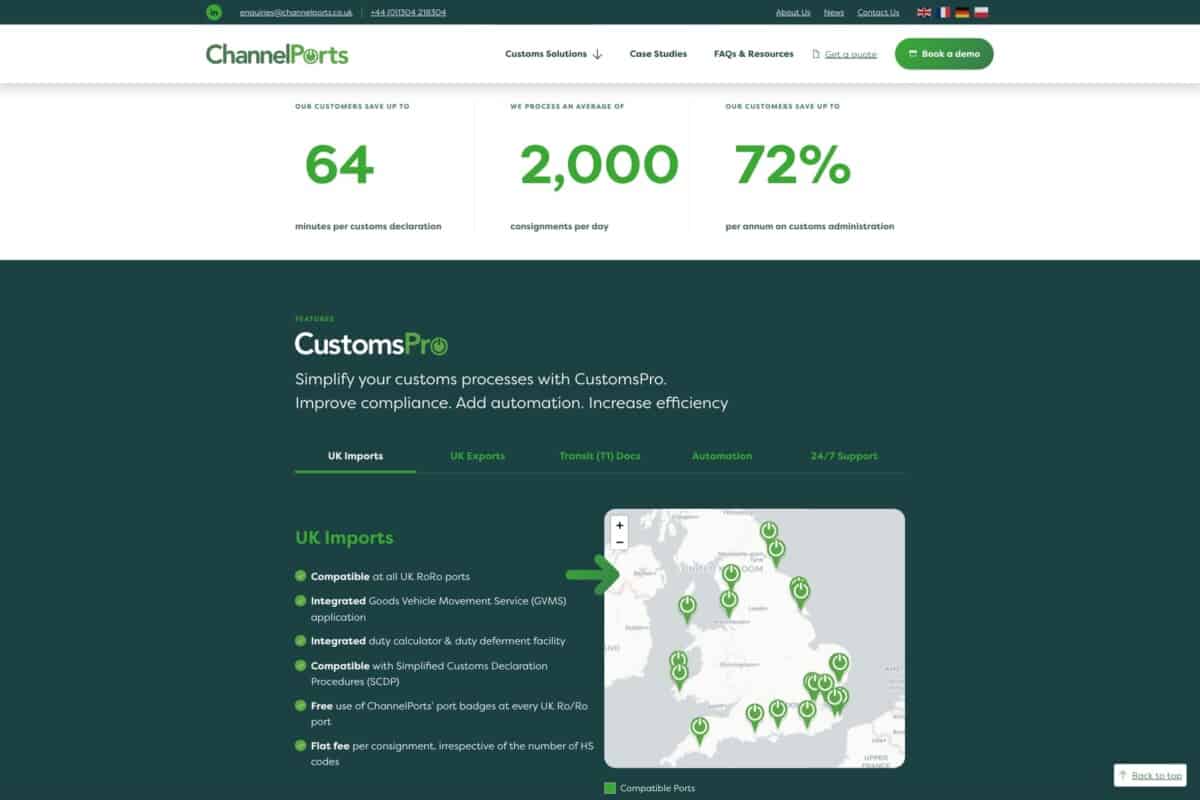Select the port pin near Poole
This screenshot has height=800, width=1200.
(755, 716)
